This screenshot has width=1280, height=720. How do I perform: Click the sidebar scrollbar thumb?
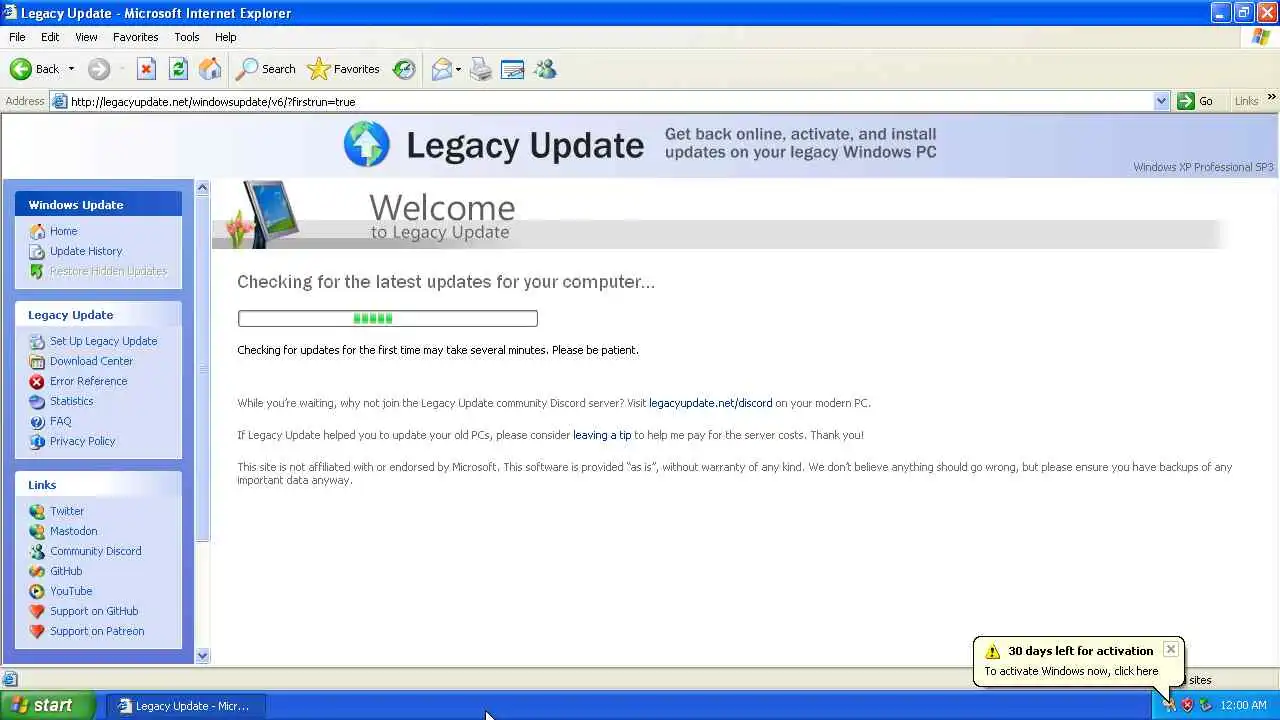coord(202,368)
